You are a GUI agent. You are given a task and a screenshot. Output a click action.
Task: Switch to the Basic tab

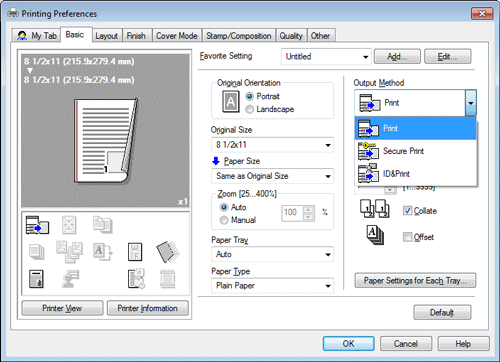75,34
